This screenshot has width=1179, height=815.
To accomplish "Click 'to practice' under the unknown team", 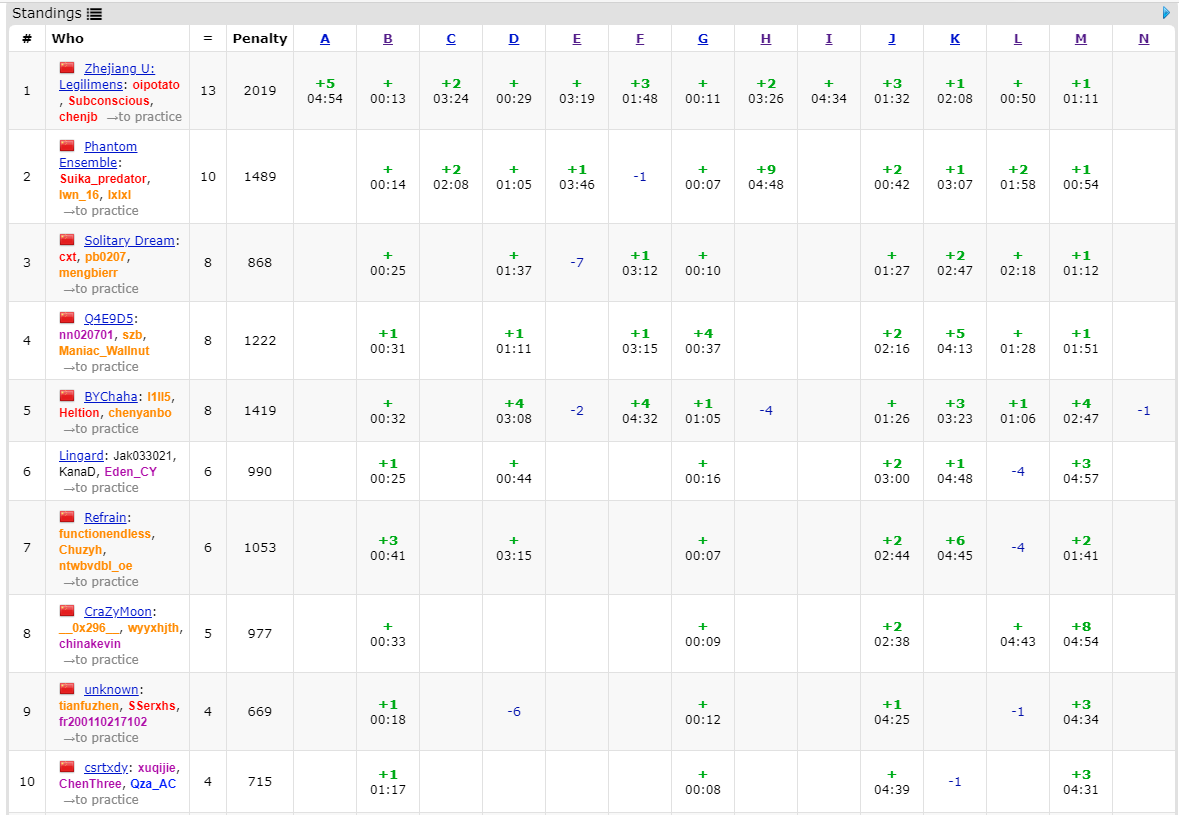I will tap(101, 738).
